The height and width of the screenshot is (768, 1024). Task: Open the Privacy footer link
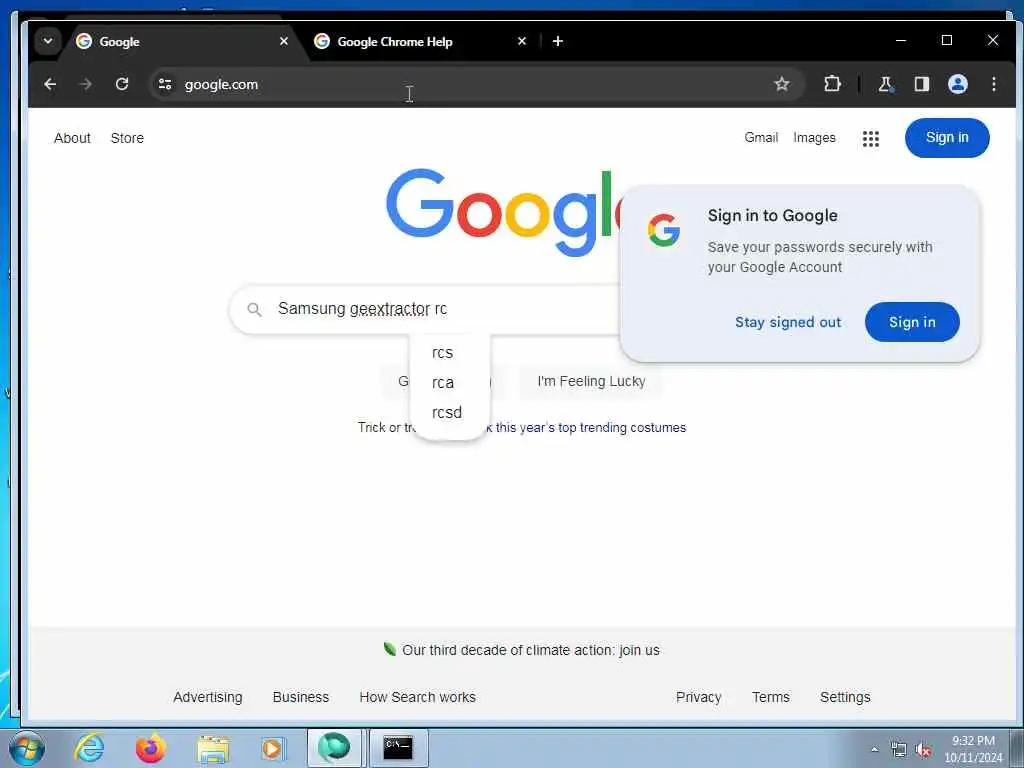pos(698,697)
